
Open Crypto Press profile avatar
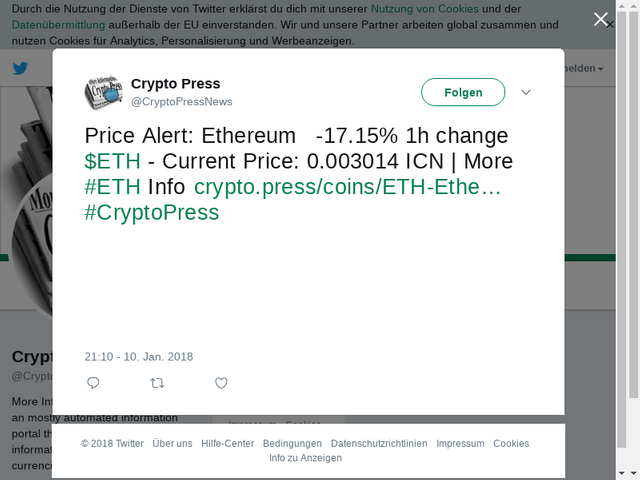pyautogui.click(x=103, y=92)
